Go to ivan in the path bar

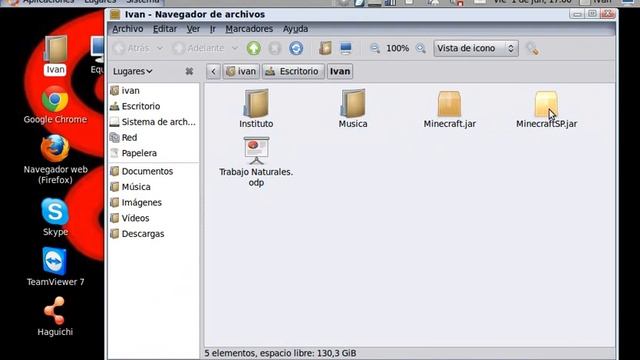point(241,71)
